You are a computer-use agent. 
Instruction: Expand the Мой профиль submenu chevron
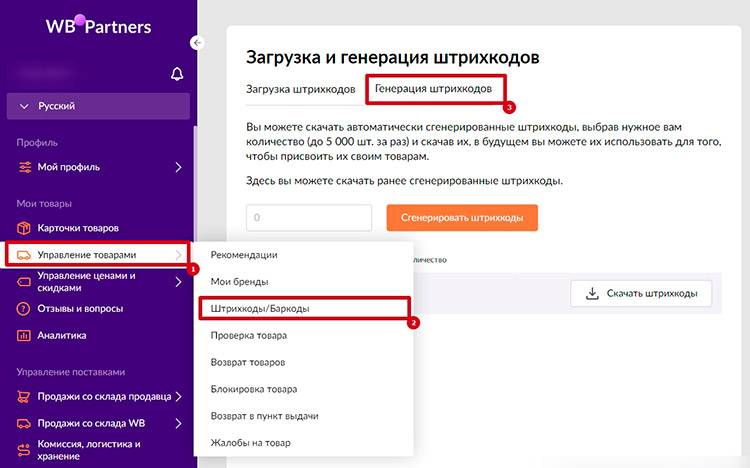click(x=178, y=167)
